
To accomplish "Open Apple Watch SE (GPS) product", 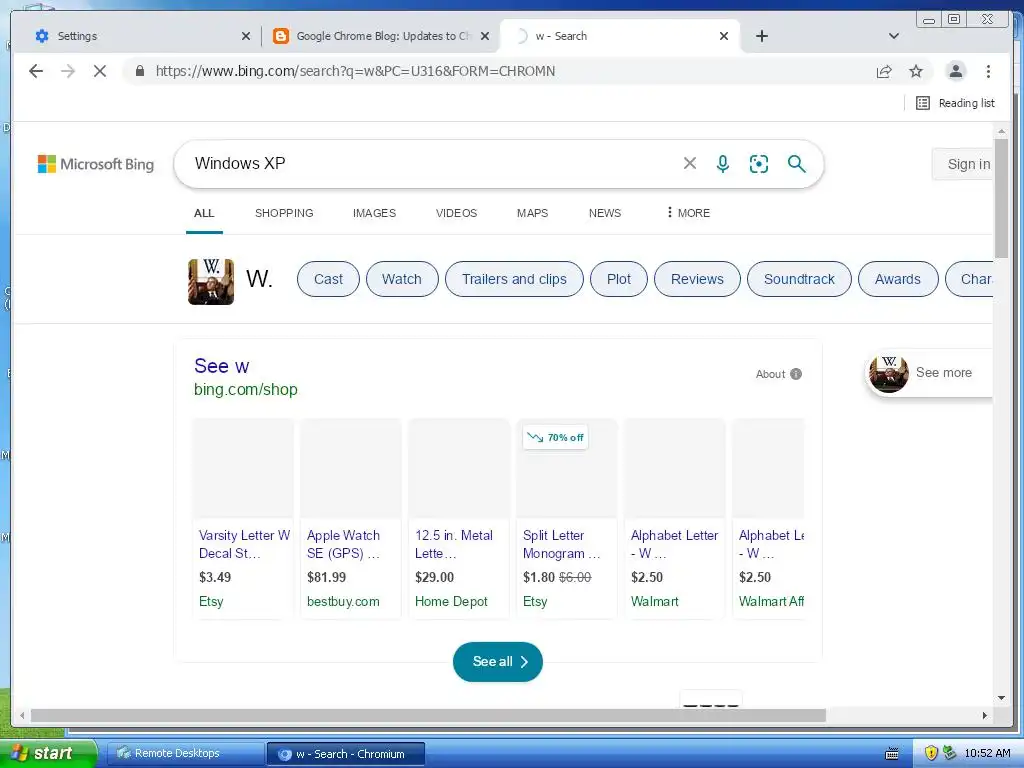I will coord(344,544).
